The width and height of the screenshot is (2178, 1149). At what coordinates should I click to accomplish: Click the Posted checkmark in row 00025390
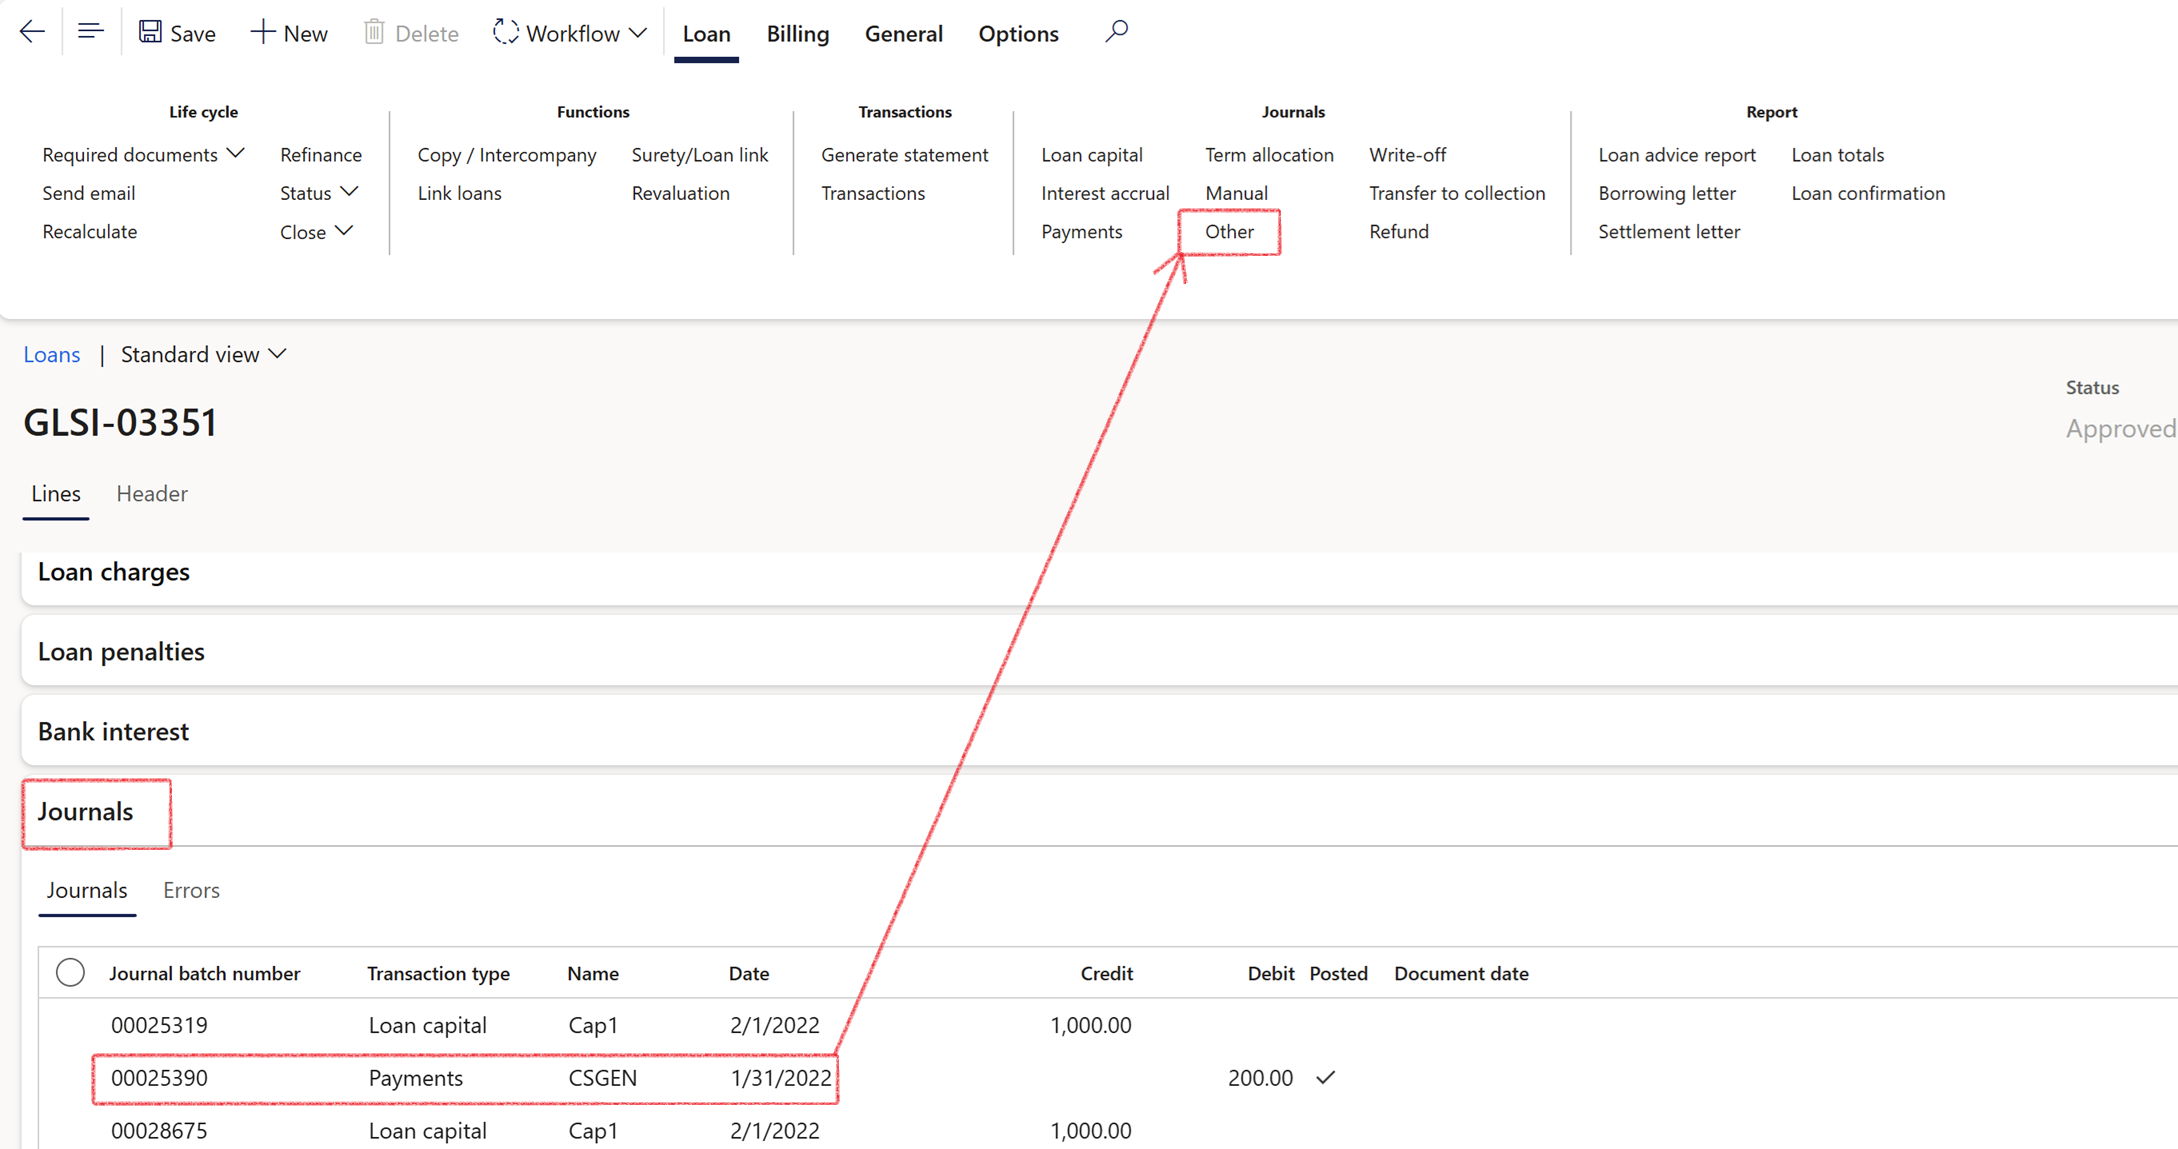[1326, 1078]
